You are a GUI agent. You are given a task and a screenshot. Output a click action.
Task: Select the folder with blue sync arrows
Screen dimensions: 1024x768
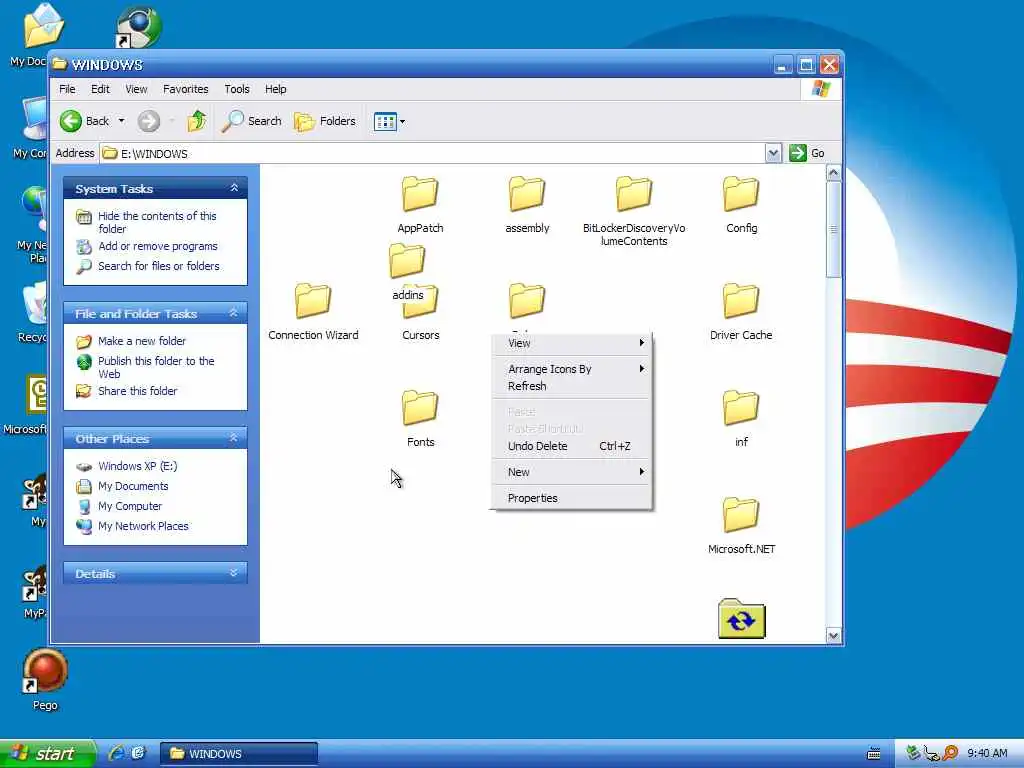[741, 618]
